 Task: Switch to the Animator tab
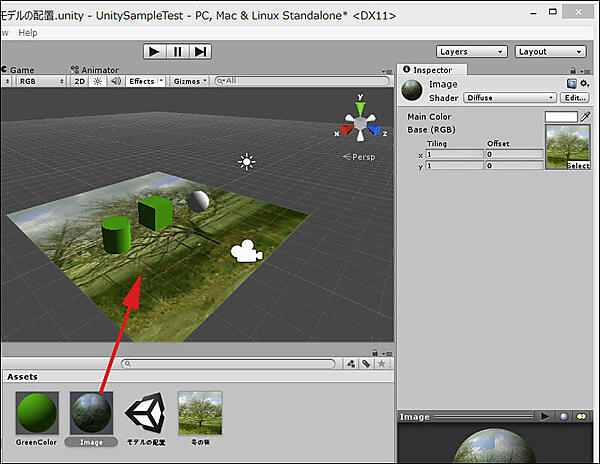click(x=95, y=70)
